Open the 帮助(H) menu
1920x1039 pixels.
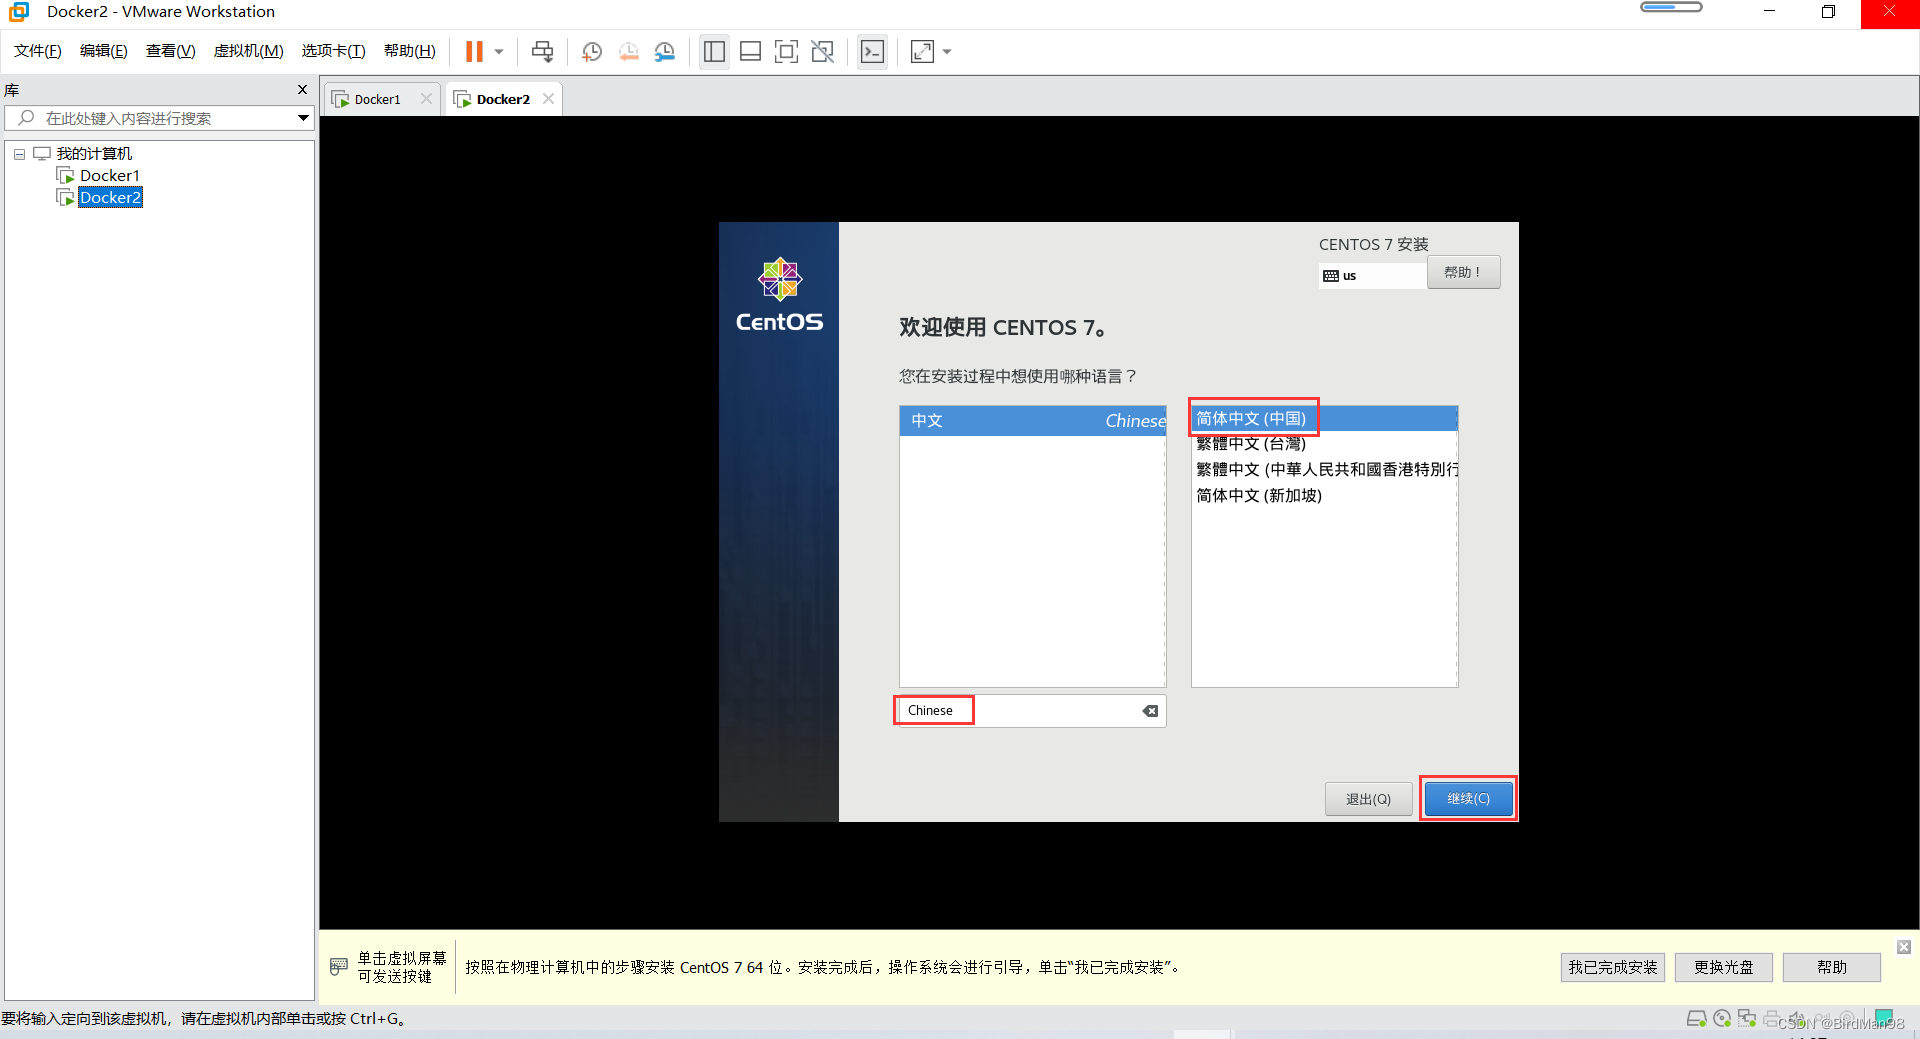pos(410,51)
